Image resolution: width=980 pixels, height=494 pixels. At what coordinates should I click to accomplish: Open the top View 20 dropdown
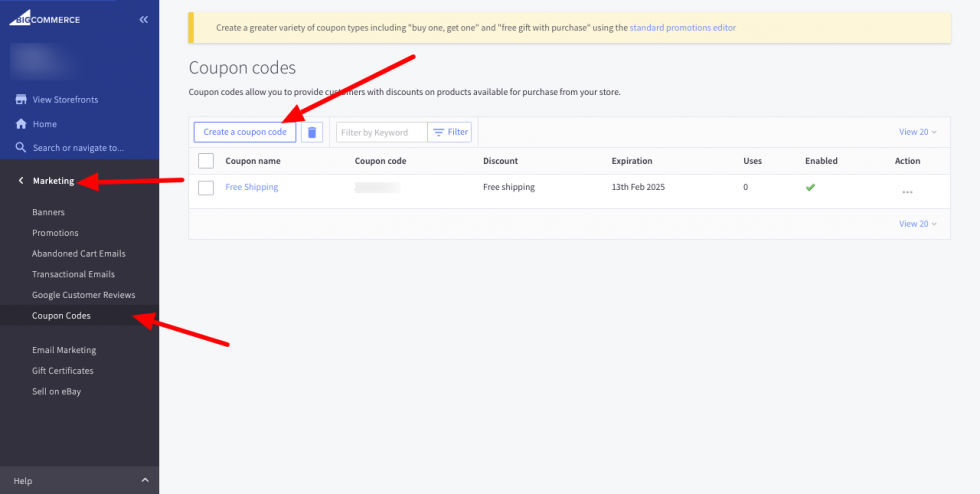point(918,132)
